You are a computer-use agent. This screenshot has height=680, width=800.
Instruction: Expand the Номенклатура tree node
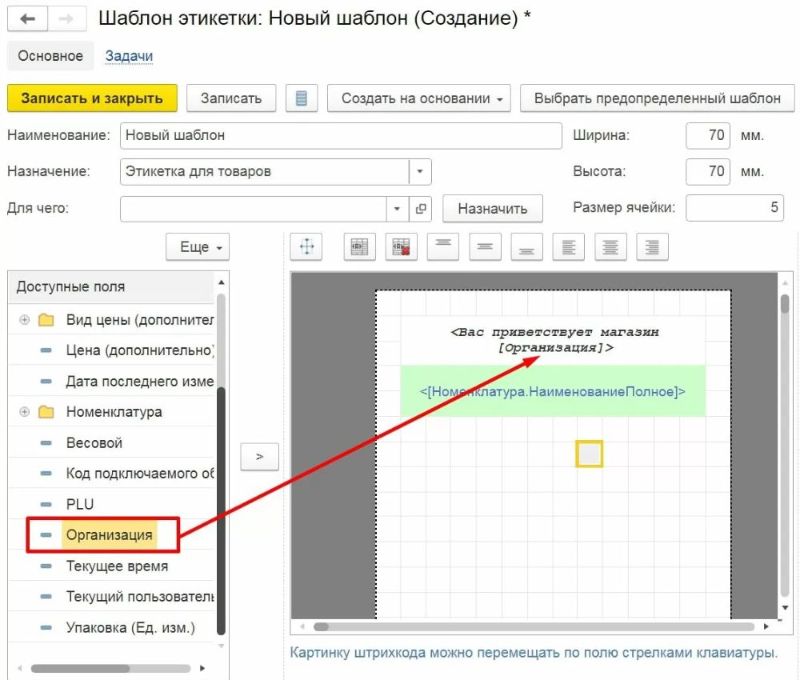pos(24,412)
